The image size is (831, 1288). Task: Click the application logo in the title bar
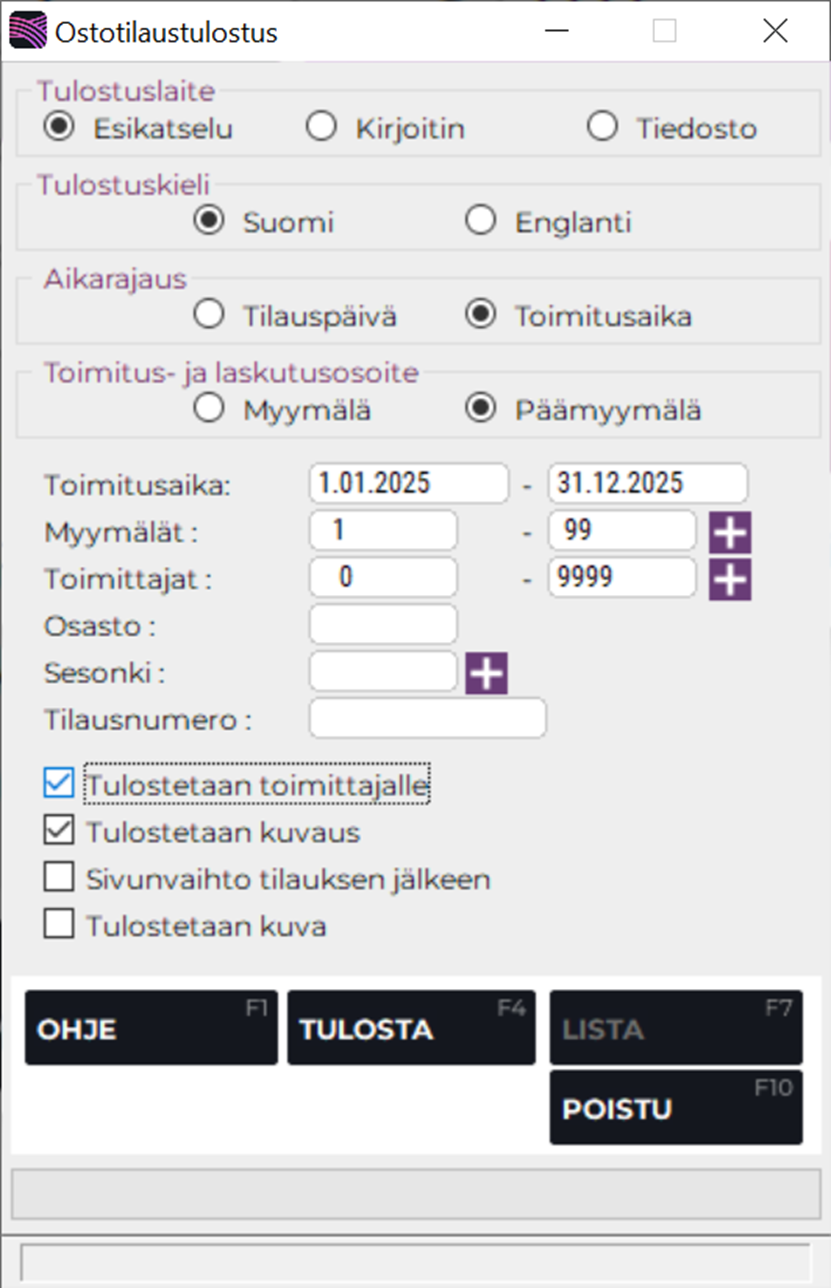[x=28, y=30]
